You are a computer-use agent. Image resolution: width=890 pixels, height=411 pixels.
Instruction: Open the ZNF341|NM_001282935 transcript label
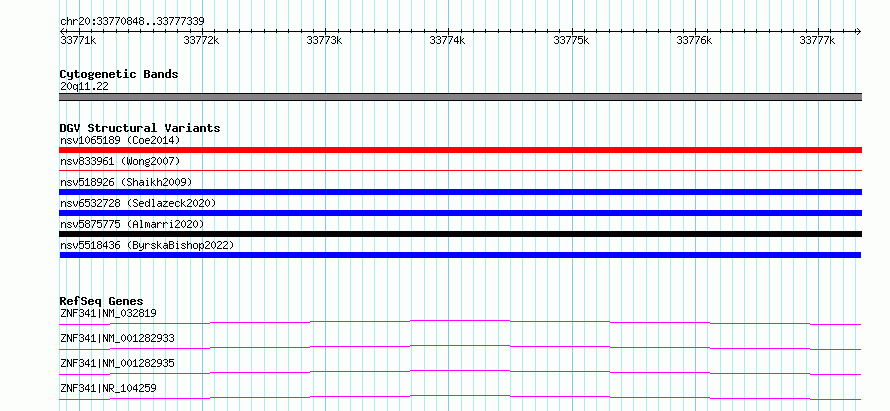point(117,363)
